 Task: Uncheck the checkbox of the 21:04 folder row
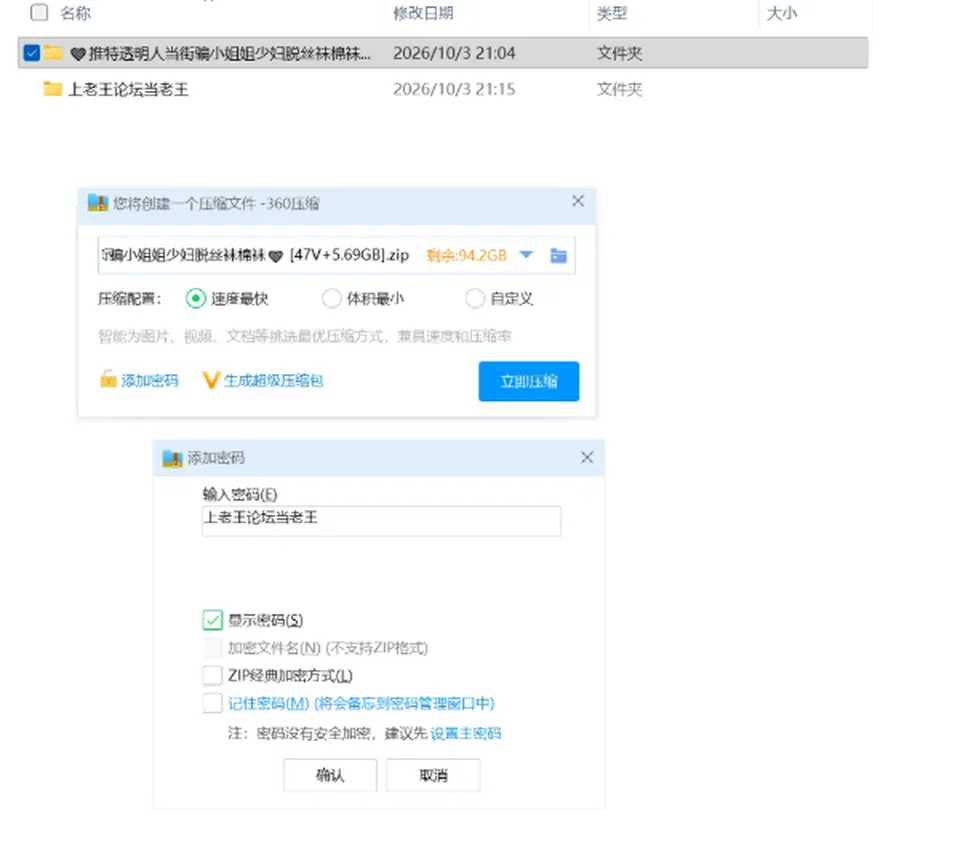point(32,53)
